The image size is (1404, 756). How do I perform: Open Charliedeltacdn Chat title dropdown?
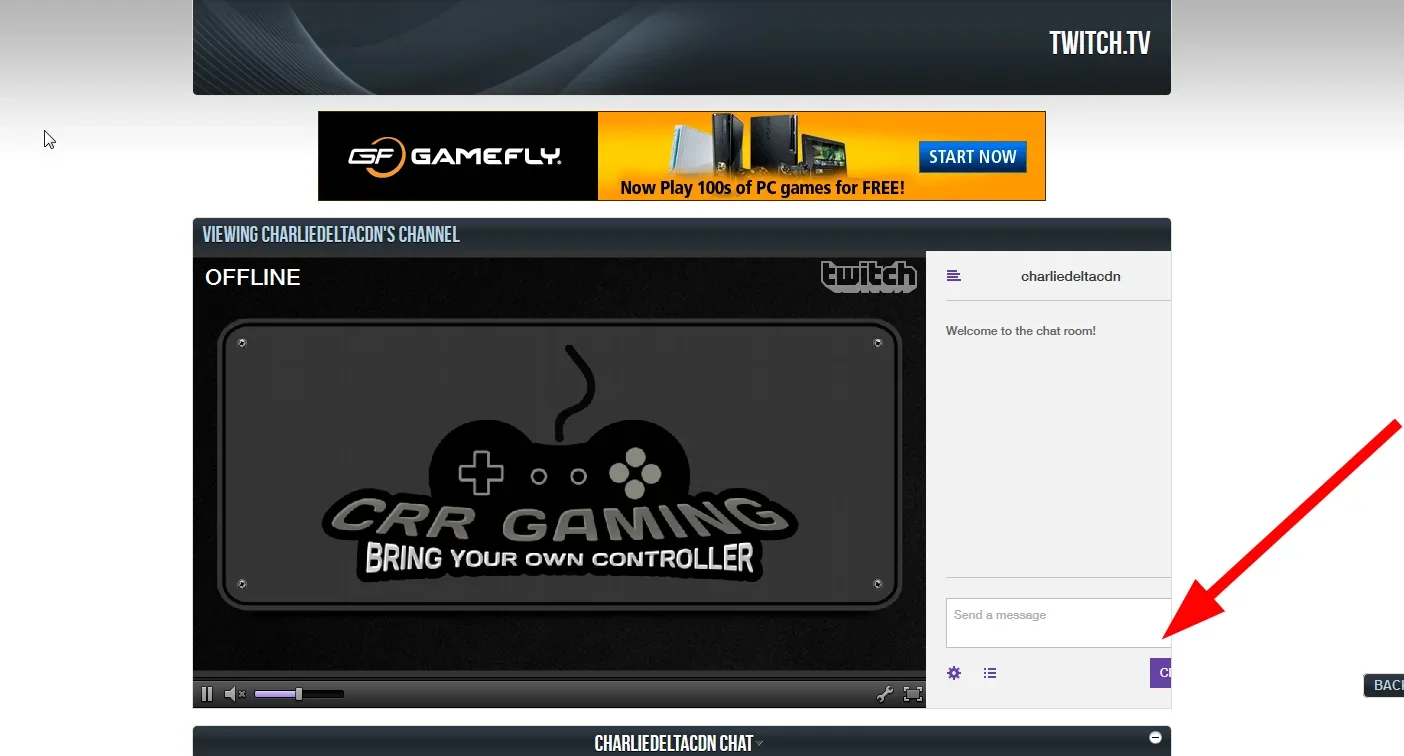pyautogui.click(x=760, y=743)
